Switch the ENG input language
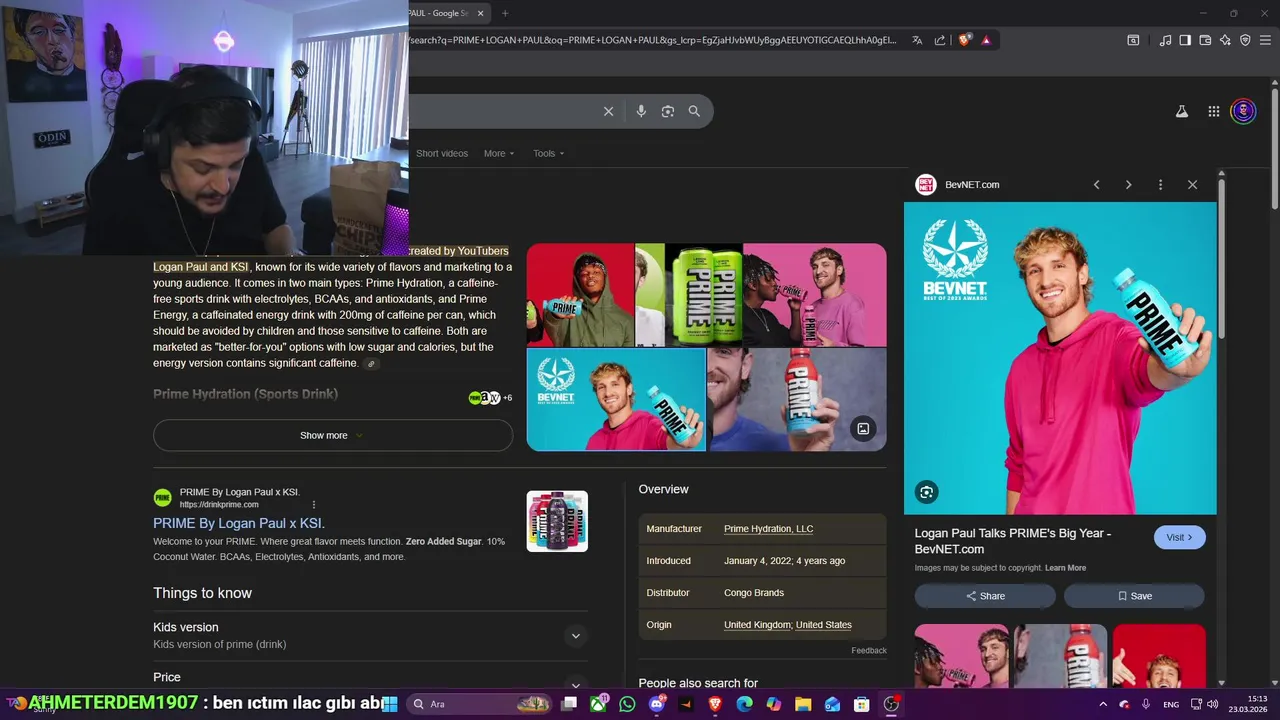The width and height of the screenshot is (1280, 720). click(x=1171, y=704)
